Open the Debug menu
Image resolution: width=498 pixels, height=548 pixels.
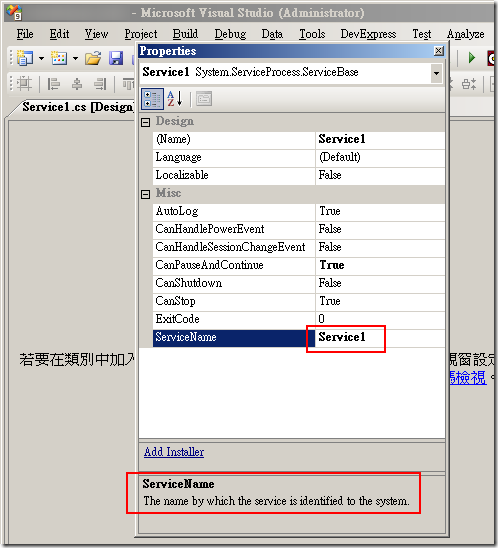point(230,34)
